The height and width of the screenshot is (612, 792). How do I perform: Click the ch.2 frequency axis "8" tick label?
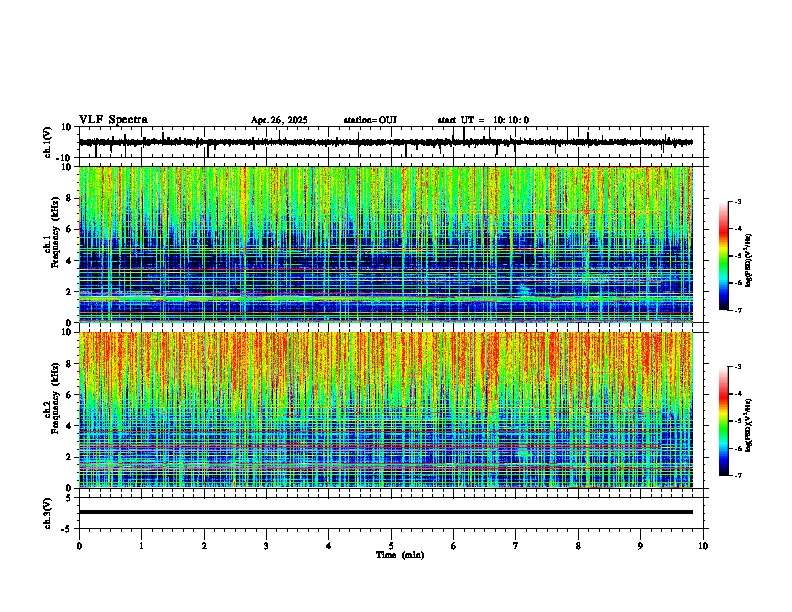pyautogui.click(x=70, y=364)
